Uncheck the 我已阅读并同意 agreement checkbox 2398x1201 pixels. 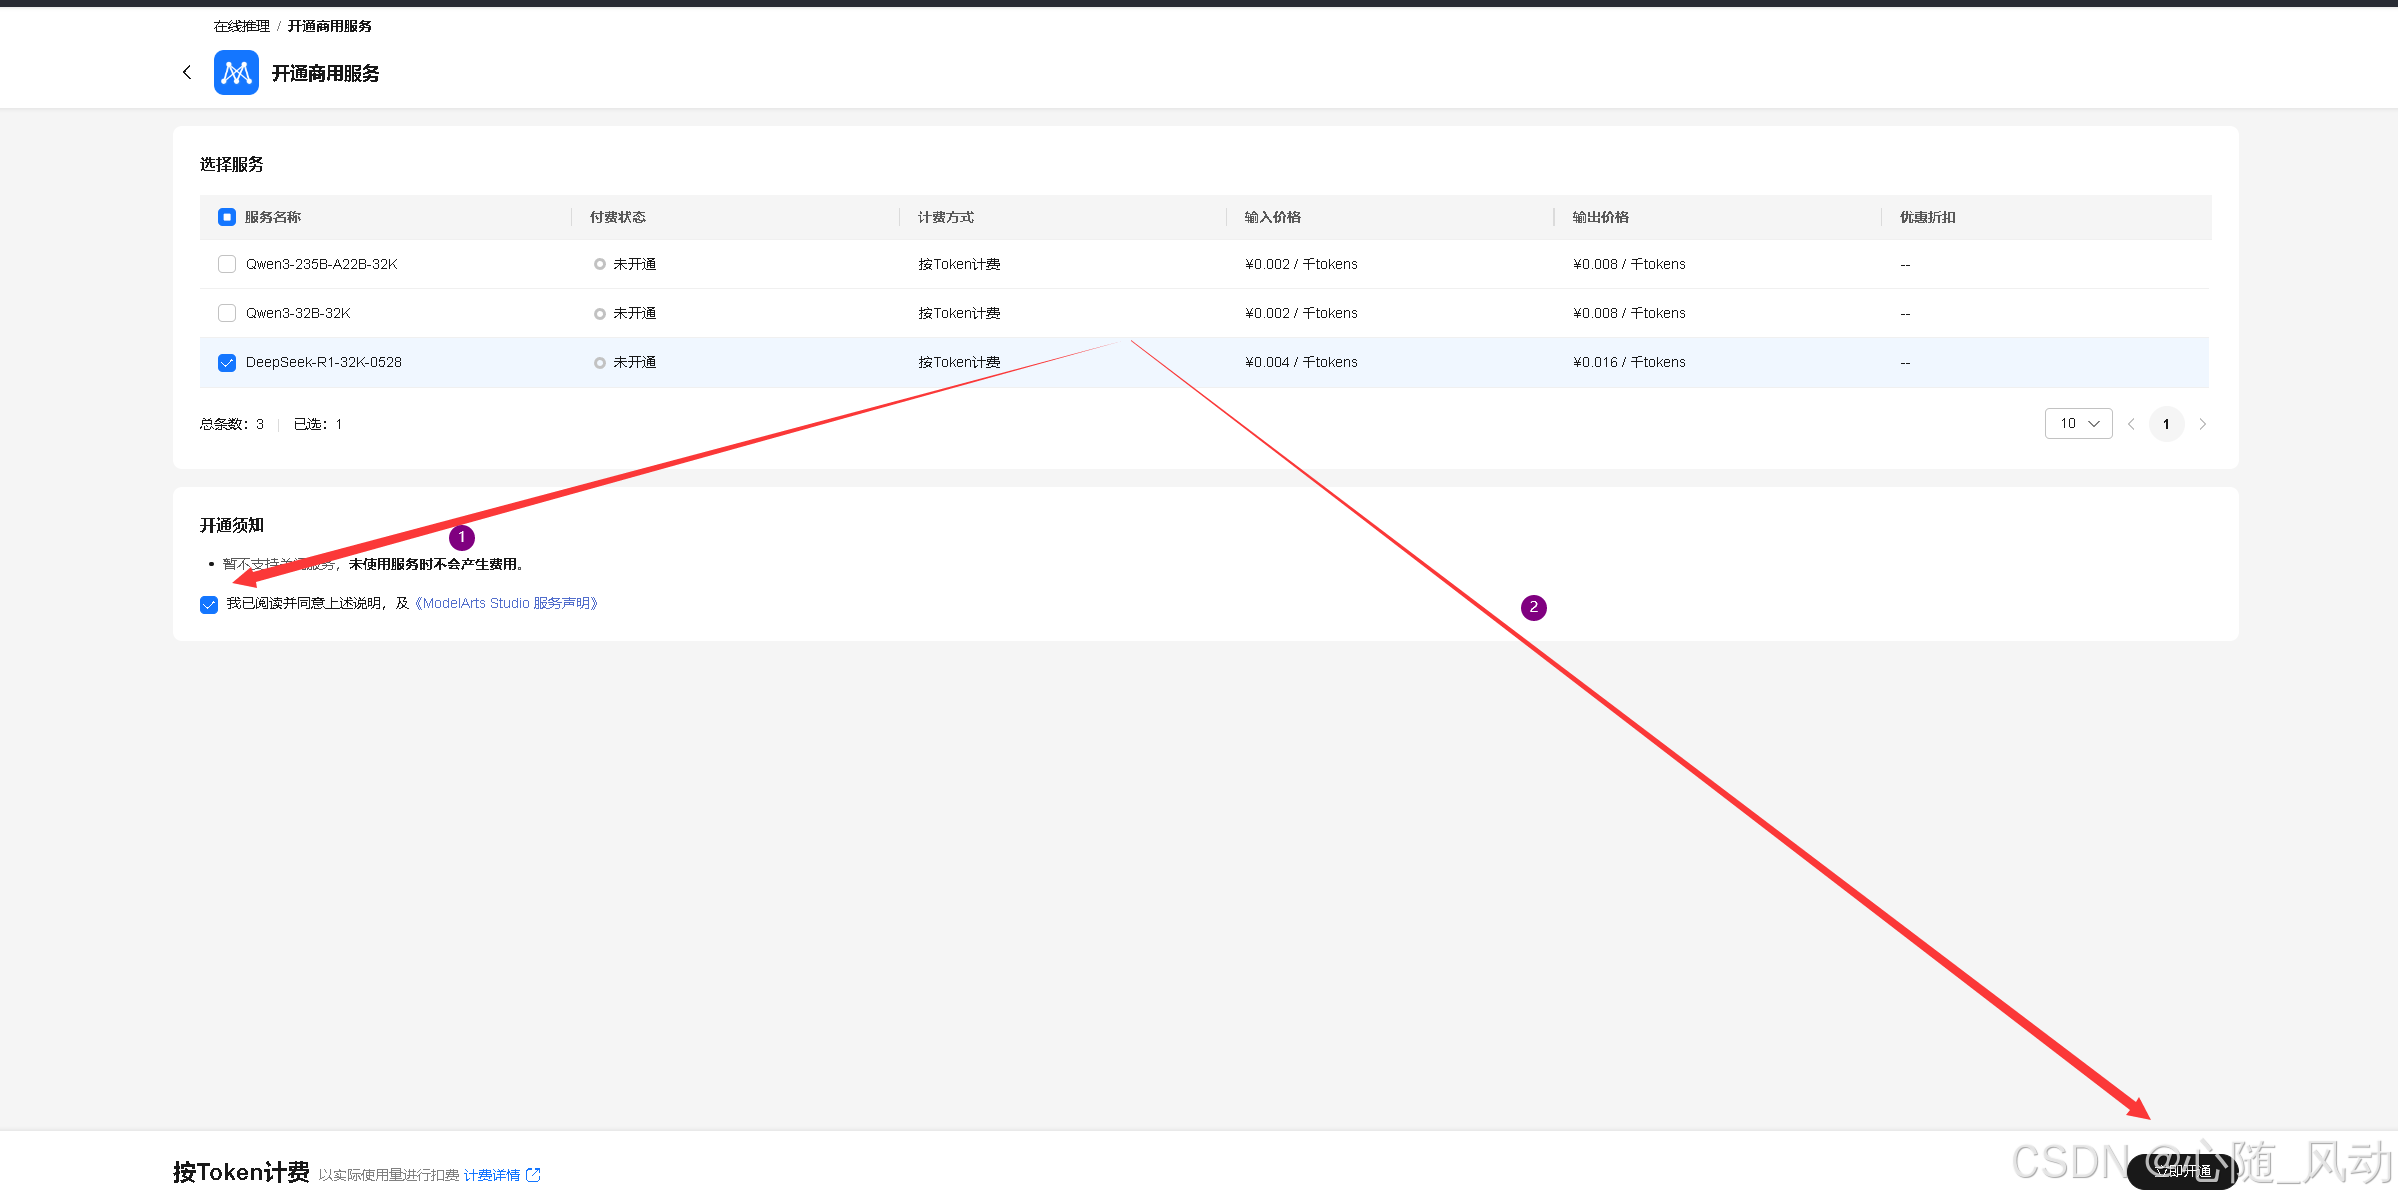[209, 604]
